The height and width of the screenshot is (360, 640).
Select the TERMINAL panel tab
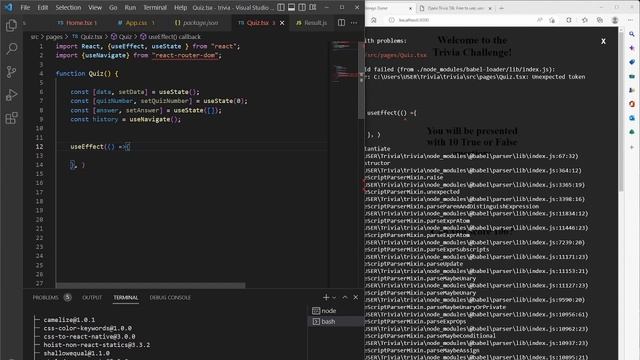point(126,298)
